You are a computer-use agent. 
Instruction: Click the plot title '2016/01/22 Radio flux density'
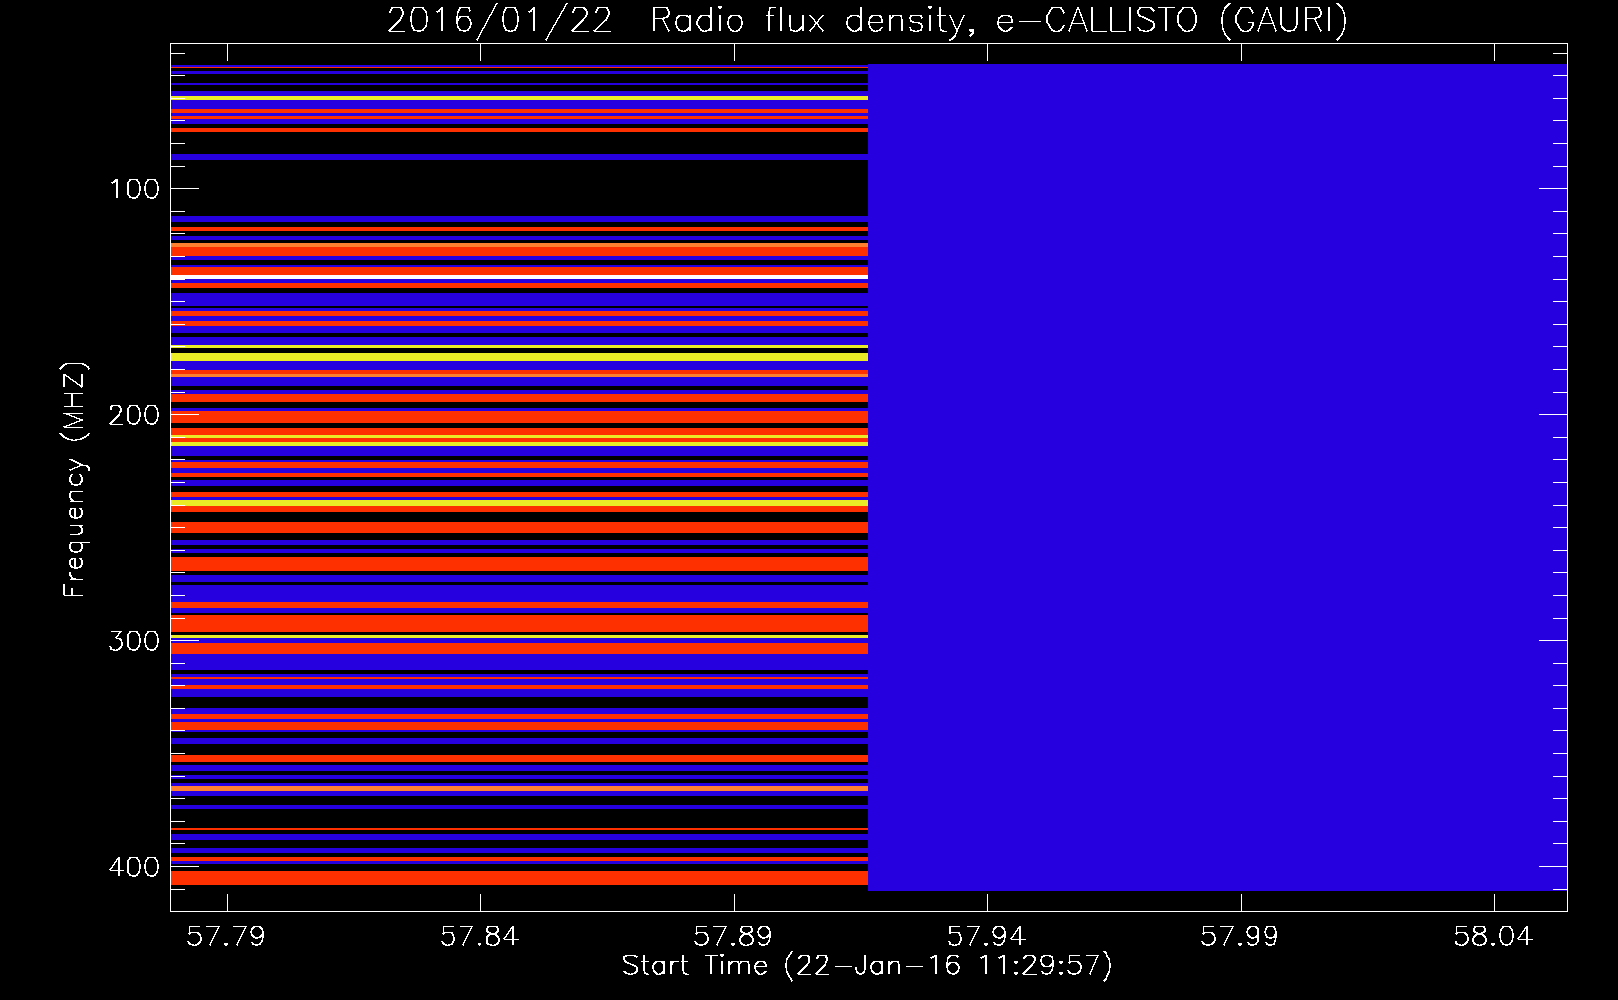[676, 20]
